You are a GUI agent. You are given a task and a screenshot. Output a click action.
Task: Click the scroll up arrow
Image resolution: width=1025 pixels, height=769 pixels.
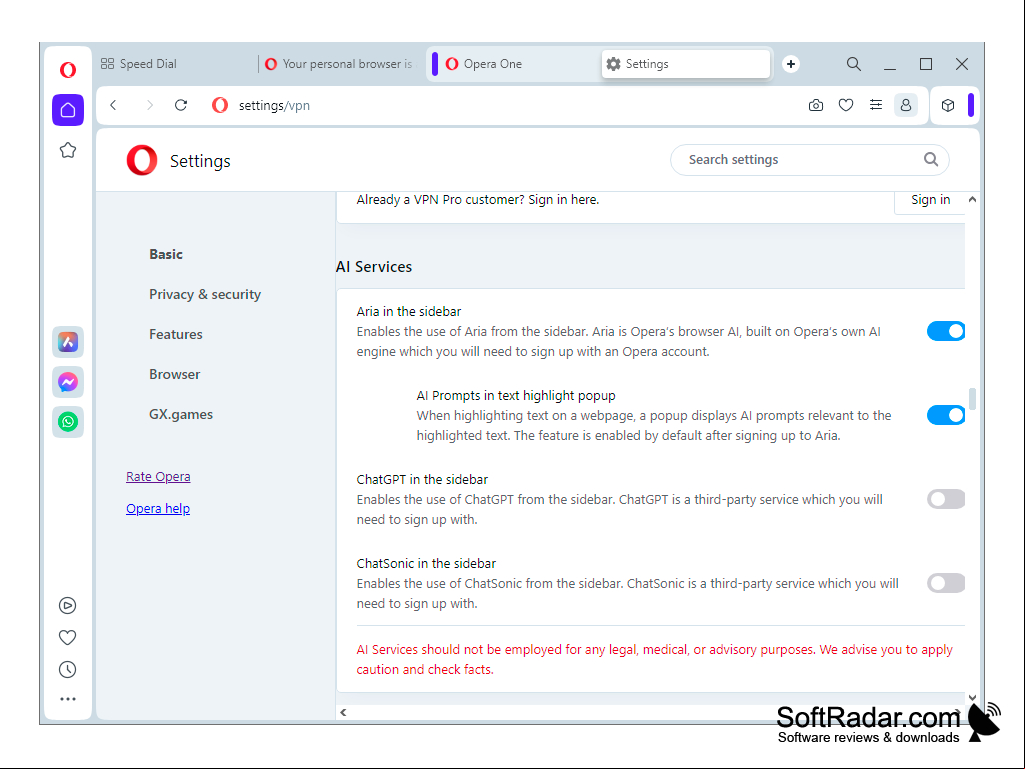coord(973,199)
